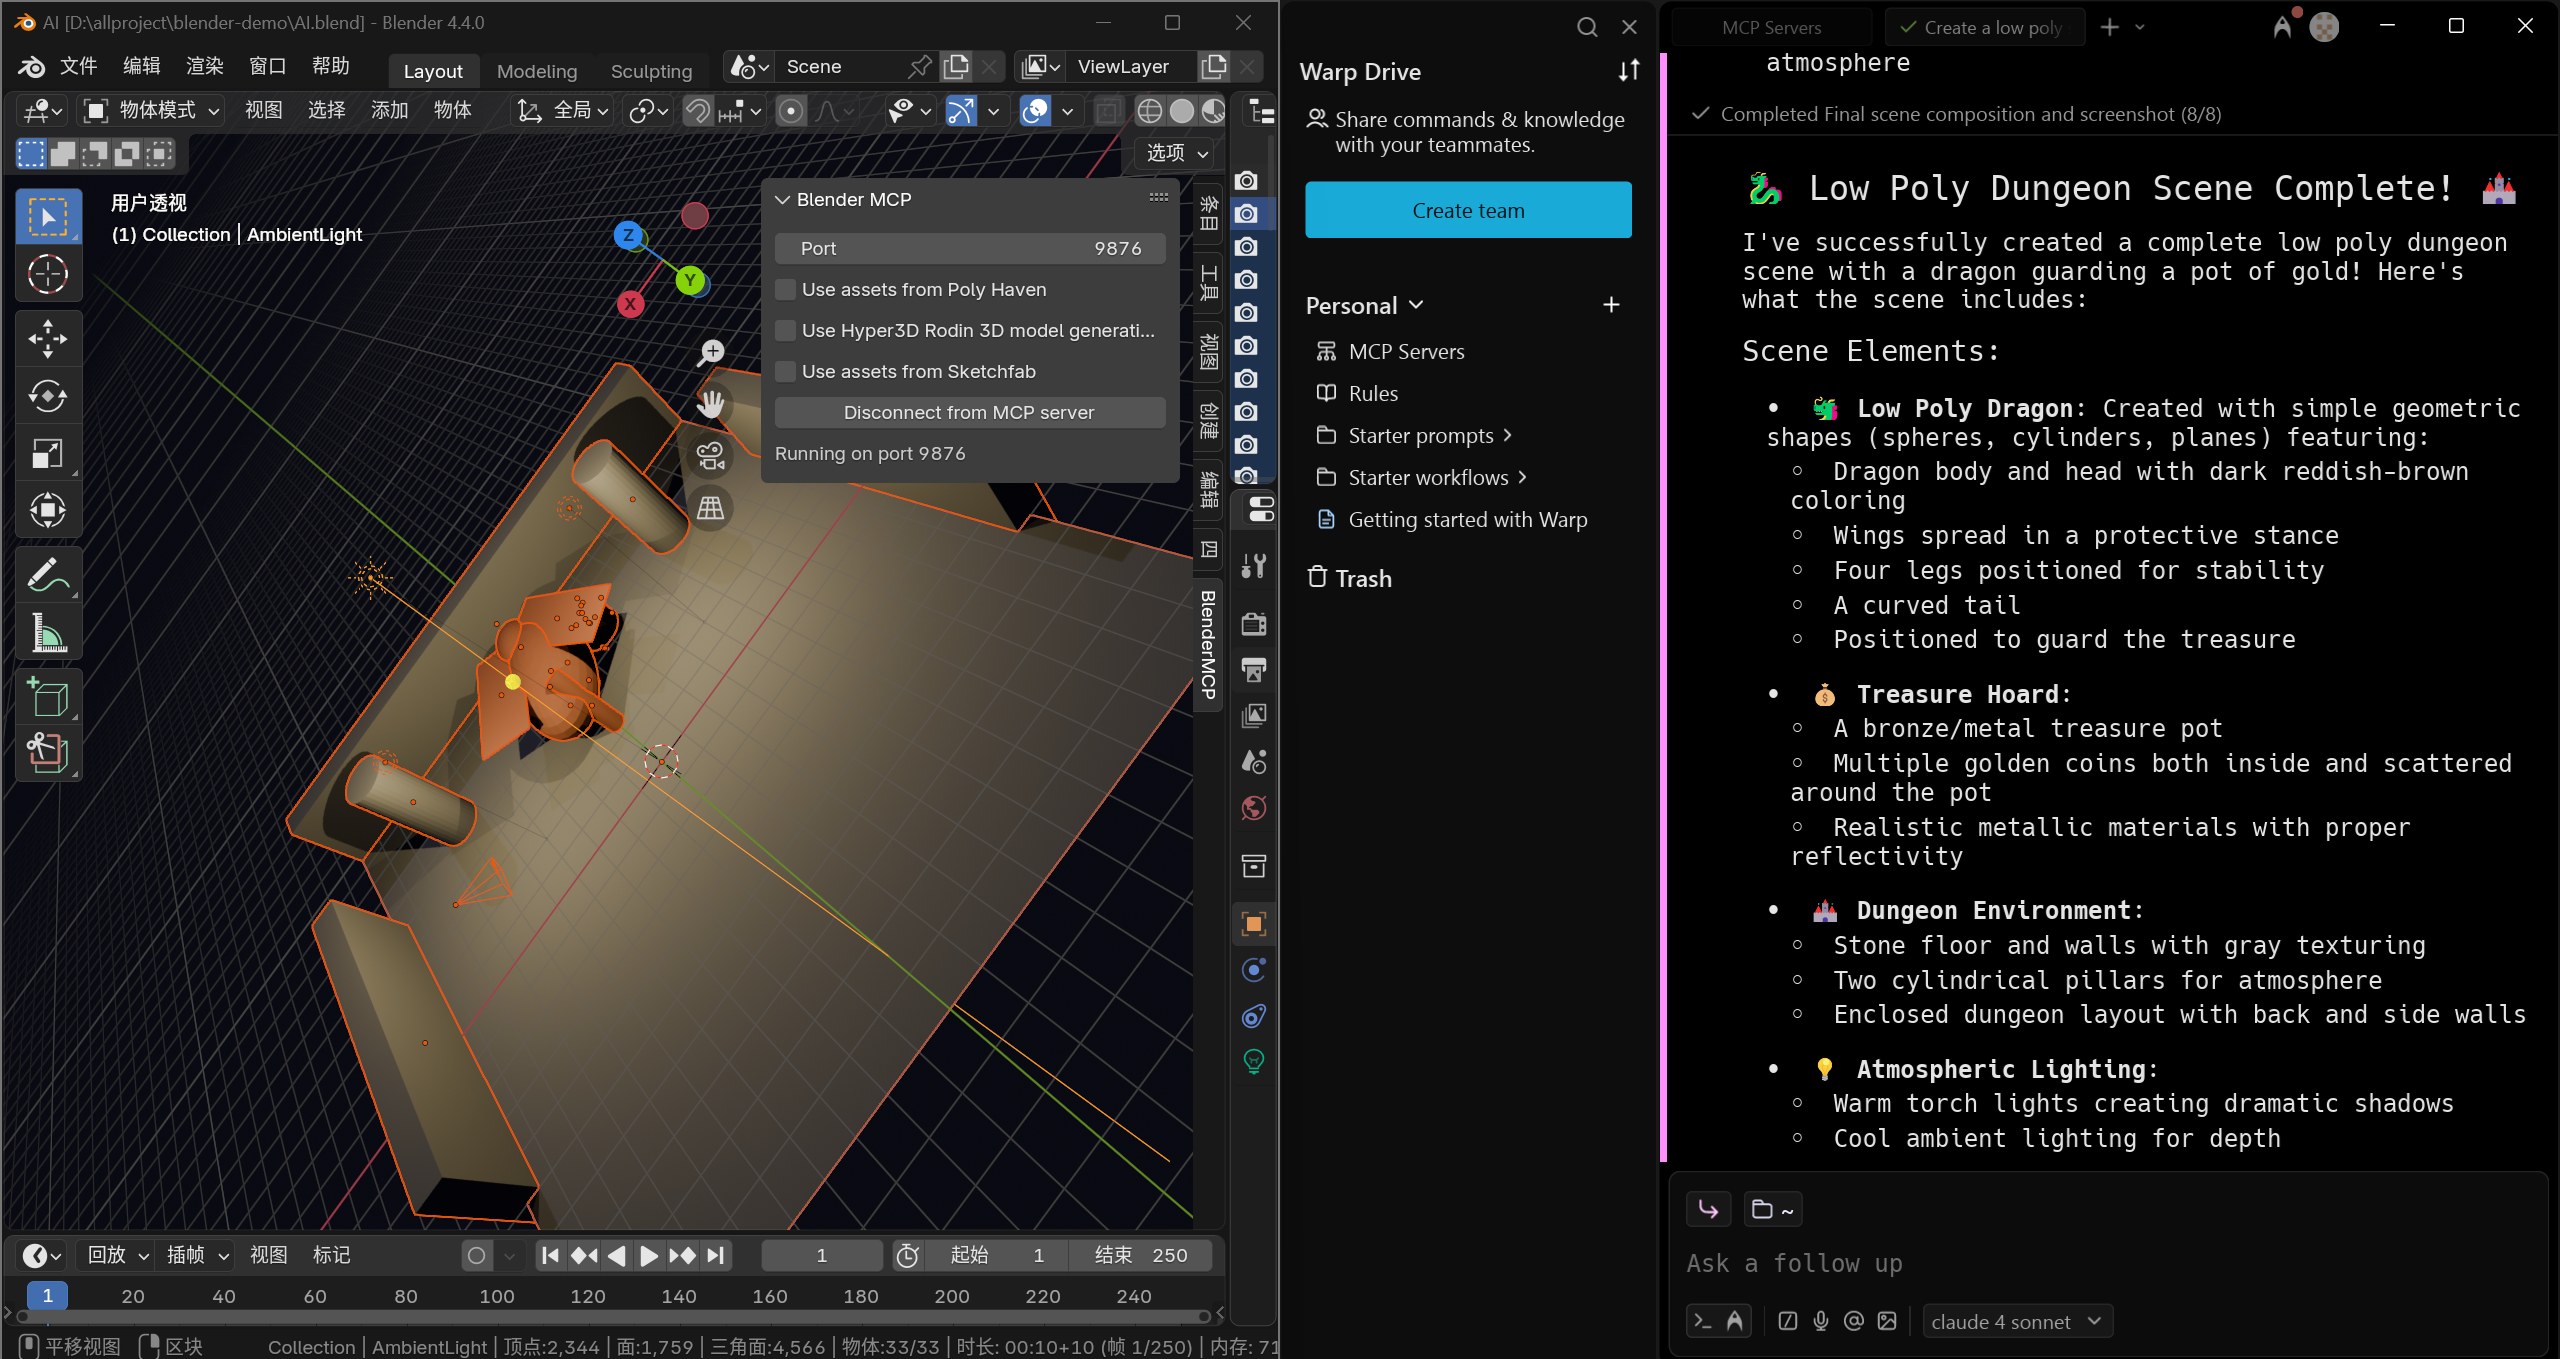
Task: Enable Use assets from Sketchfab
Action: [786, 372]
